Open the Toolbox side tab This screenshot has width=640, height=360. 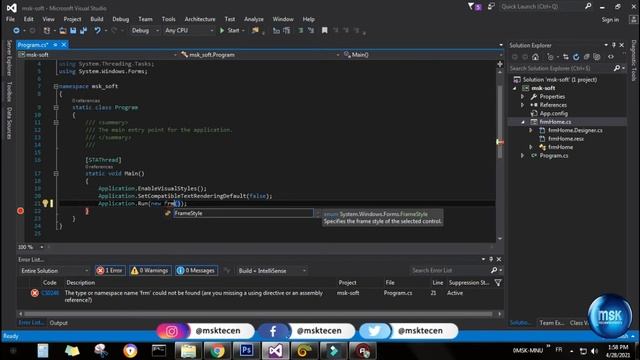9,91
